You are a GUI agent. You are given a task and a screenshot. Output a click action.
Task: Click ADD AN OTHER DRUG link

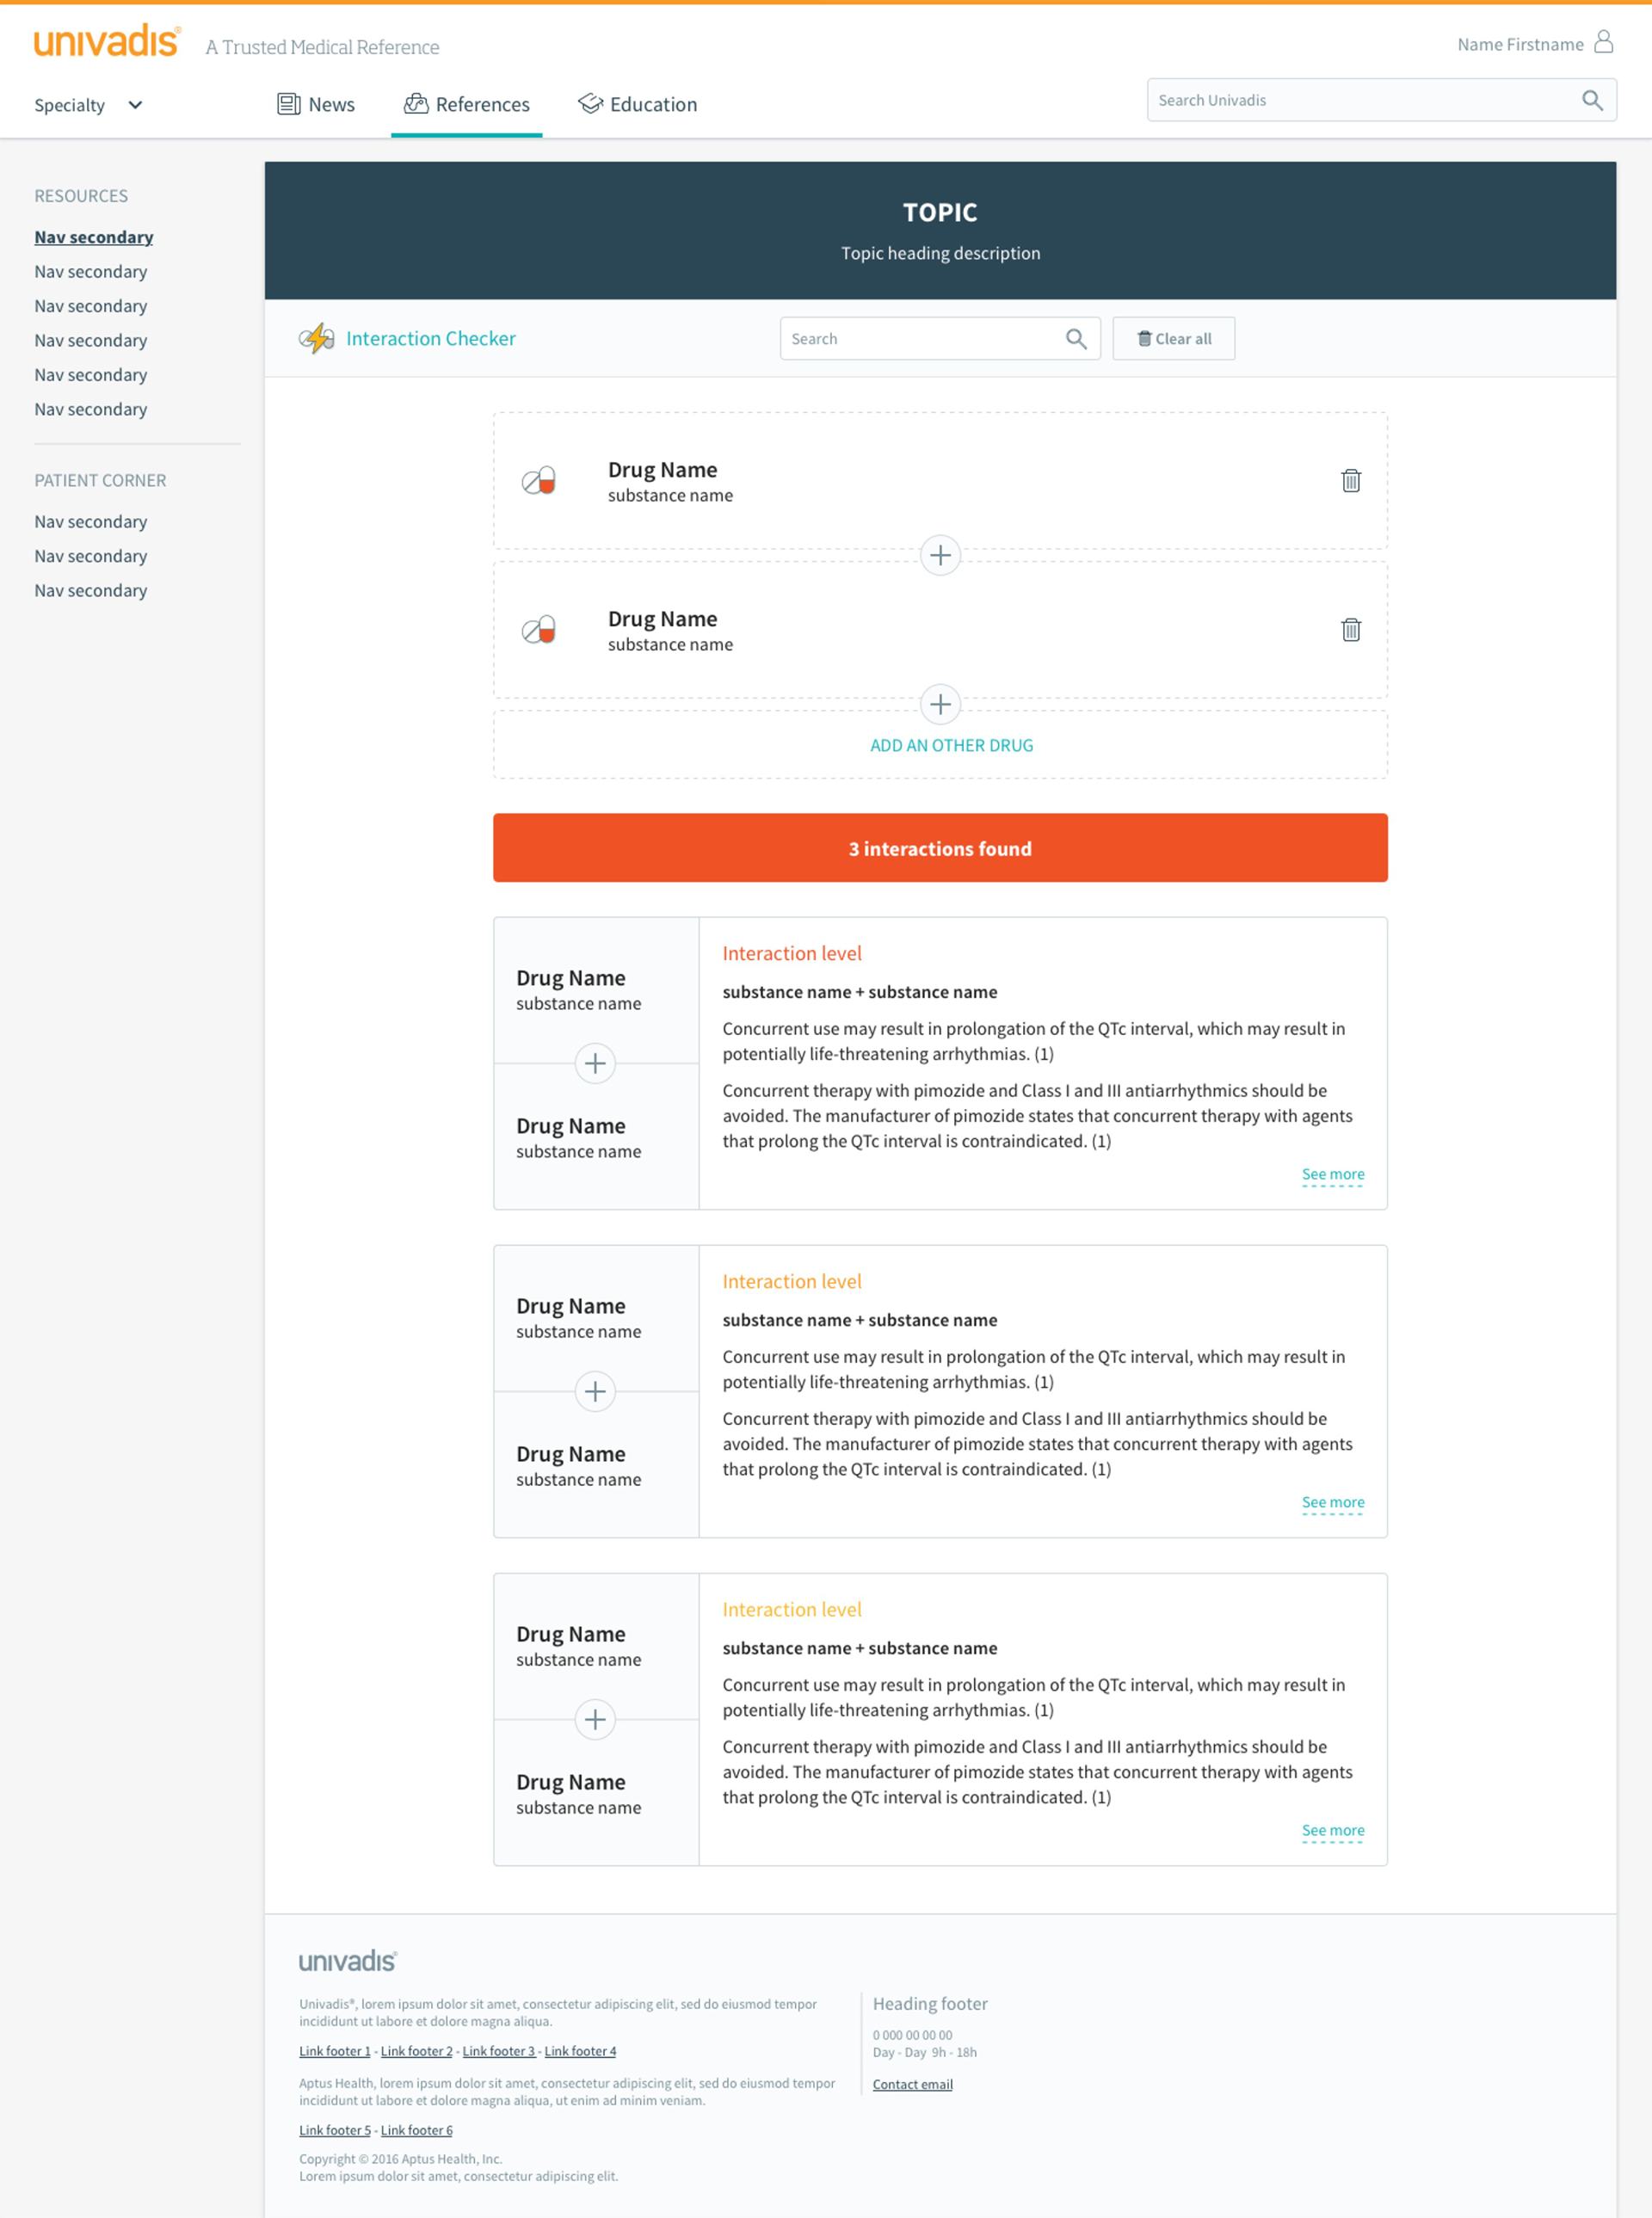click(951, 745)
